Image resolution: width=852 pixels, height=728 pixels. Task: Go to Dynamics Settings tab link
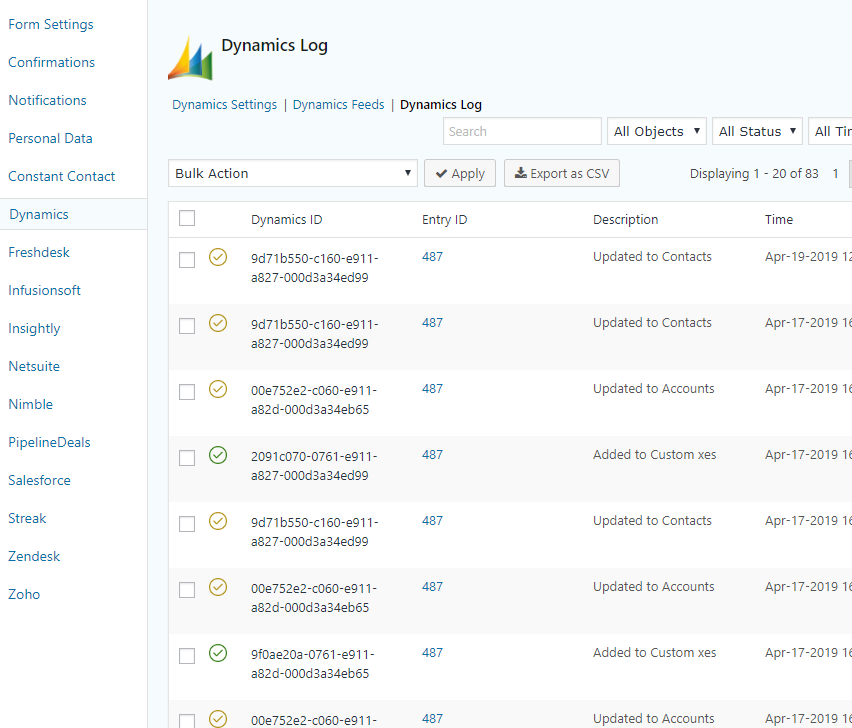[x=224, y=105]
